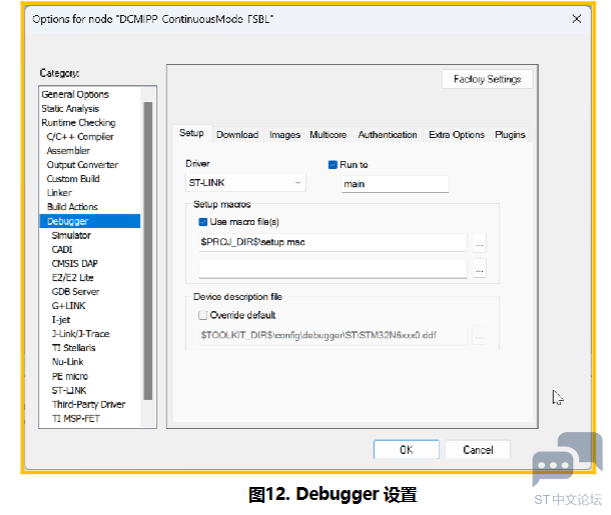Click the Run to main input field
Screen dimensions: 611x515
click(393, 184)
